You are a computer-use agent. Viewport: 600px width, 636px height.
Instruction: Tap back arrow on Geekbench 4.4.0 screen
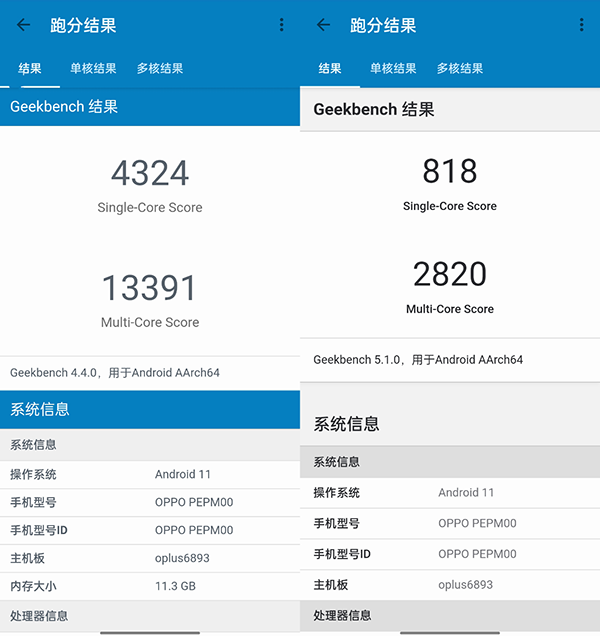click(24, 25)
